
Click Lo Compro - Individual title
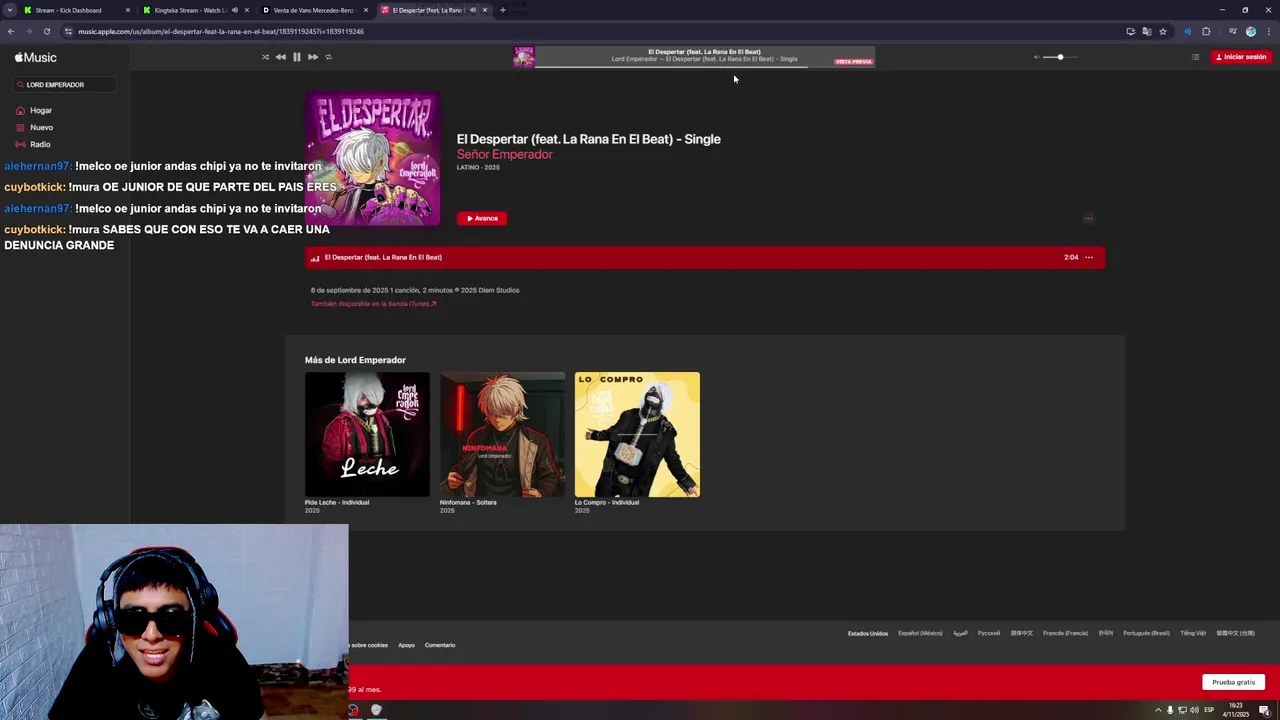607,502
